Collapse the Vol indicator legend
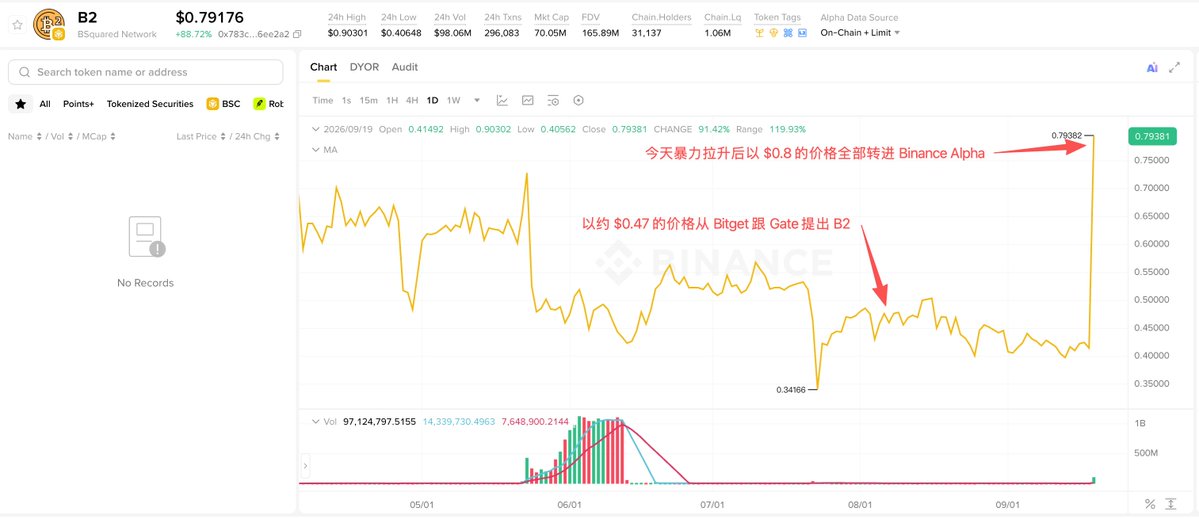Viewport: 1199px width, 519px height. [315, 421]
